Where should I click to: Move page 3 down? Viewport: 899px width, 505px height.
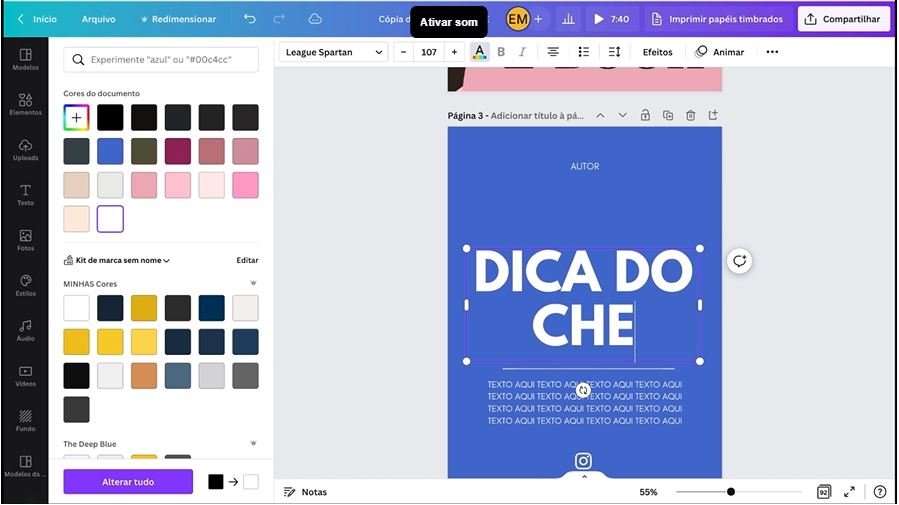click(623, 115)
